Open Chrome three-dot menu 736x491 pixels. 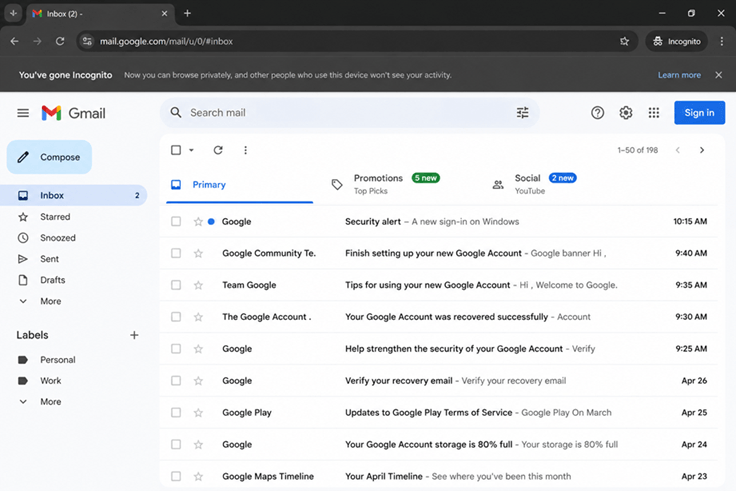coord(721,41)
